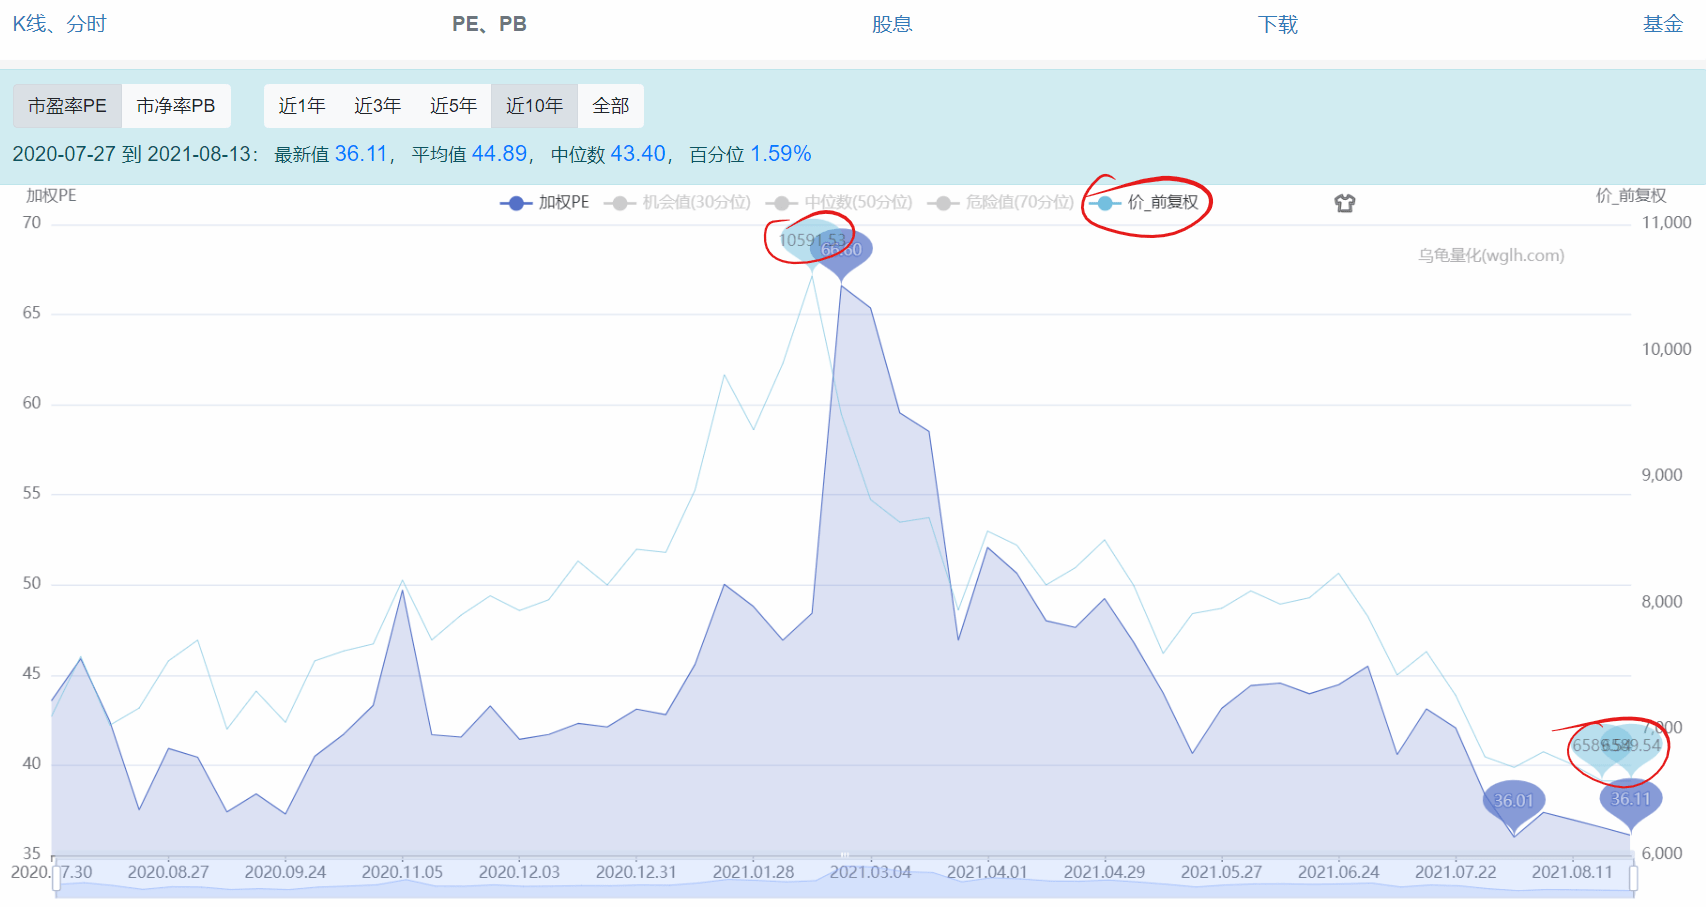This screenshot has height=907, width=1706.
Task: Click the 价_前复权 right axis title
Action: 1631,196
